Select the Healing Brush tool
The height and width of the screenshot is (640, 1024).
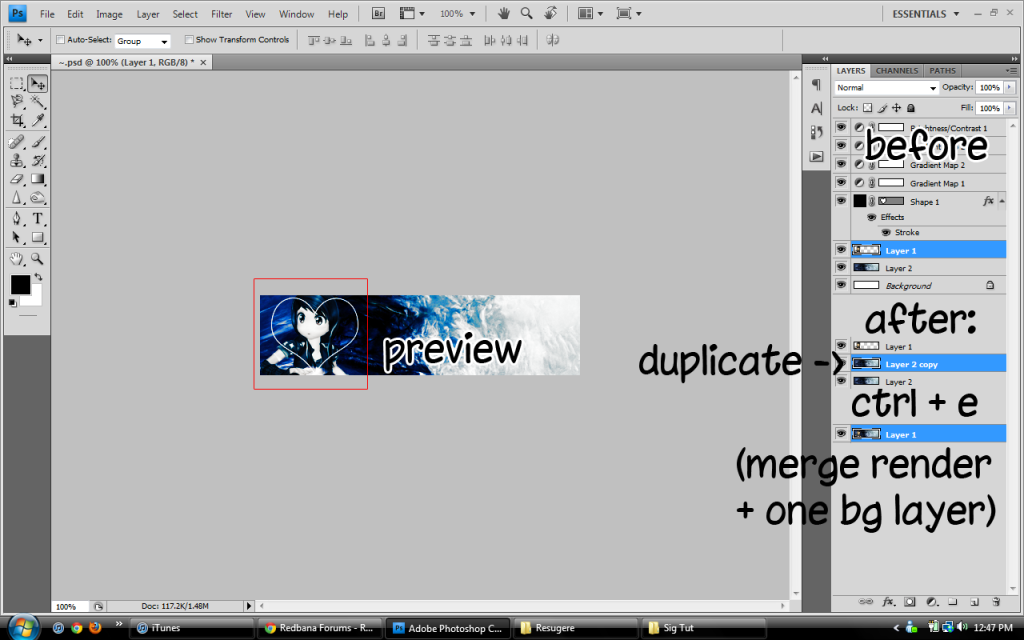point(17,142)
